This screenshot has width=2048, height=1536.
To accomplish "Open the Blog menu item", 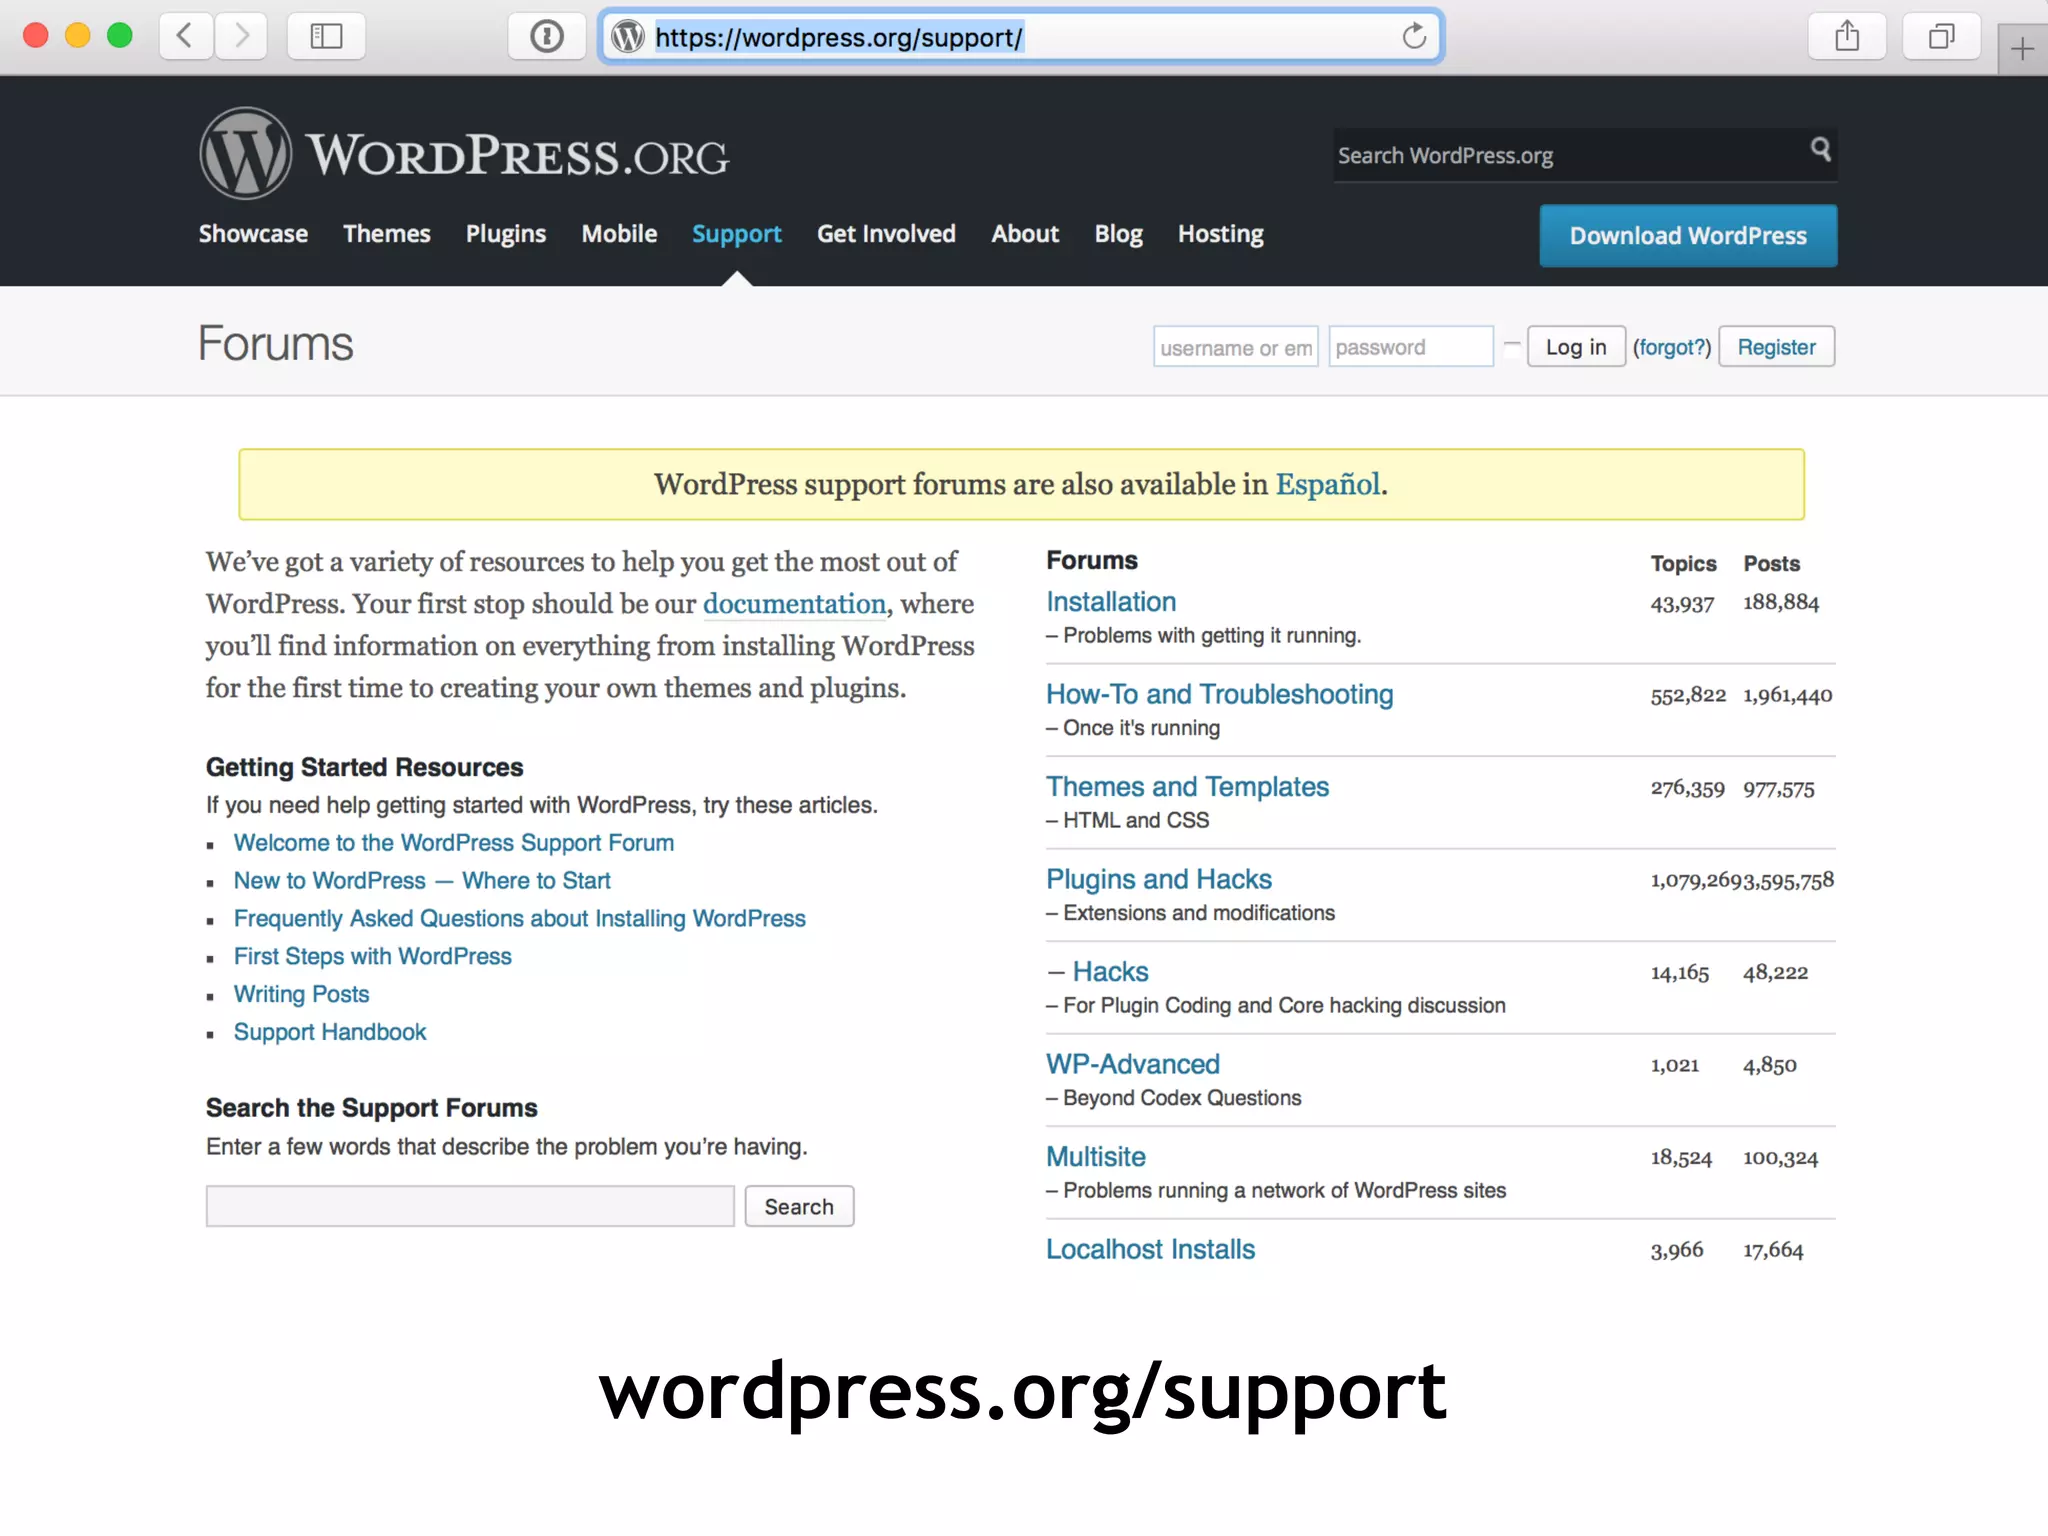I will [x=1118, y=234].
